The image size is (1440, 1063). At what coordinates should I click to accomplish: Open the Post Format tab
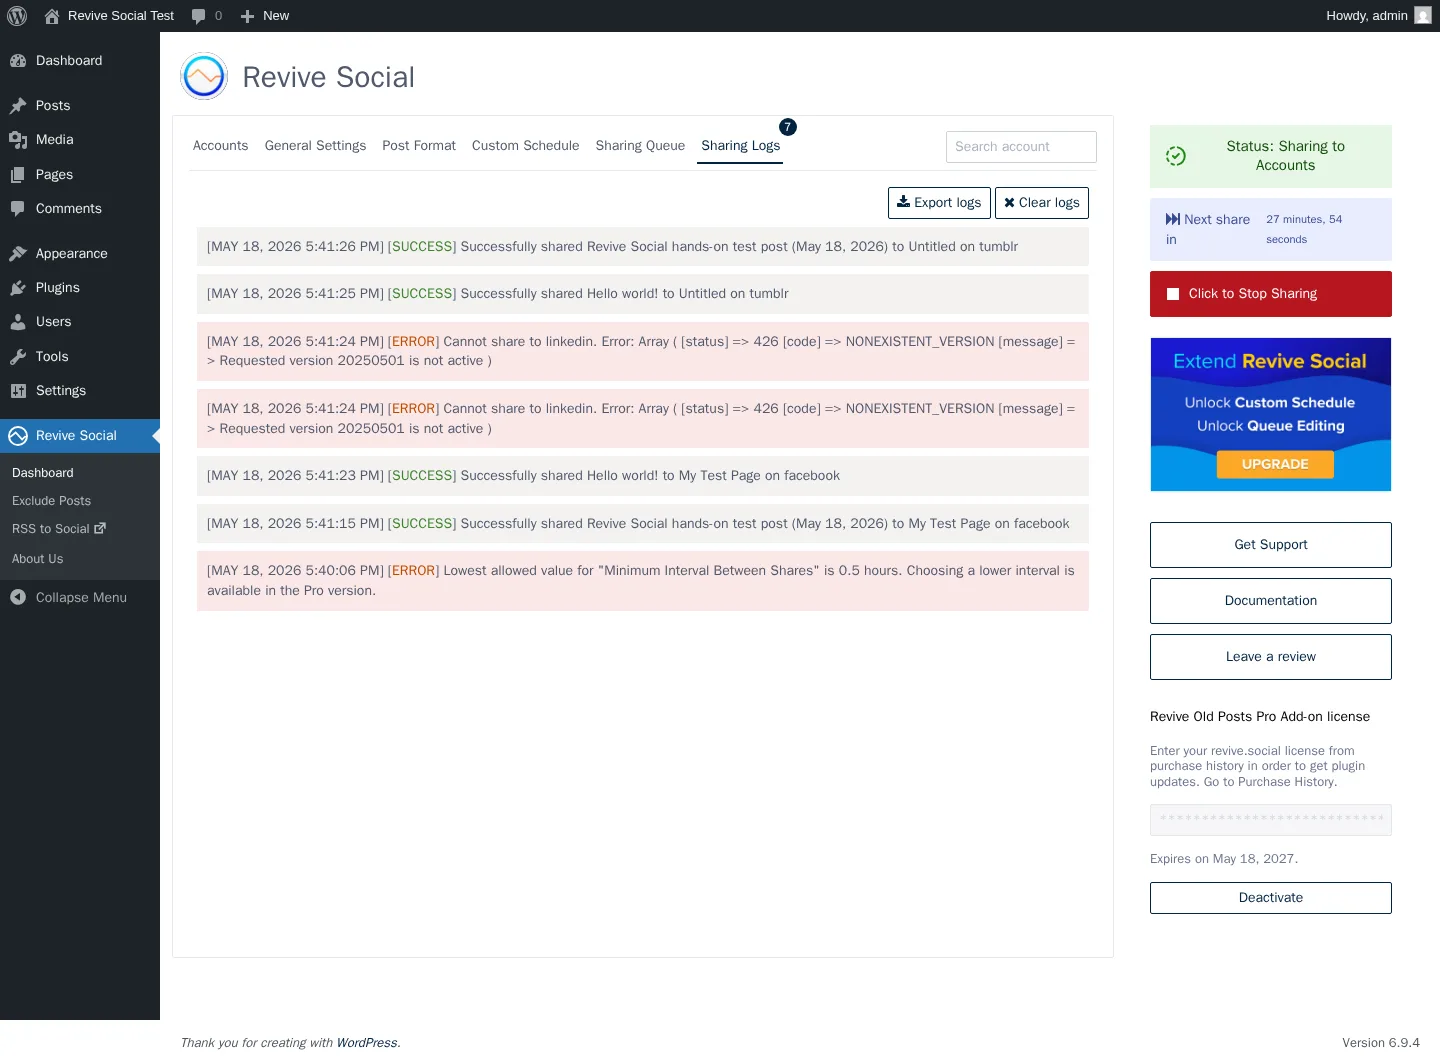[x=419, y=146]
